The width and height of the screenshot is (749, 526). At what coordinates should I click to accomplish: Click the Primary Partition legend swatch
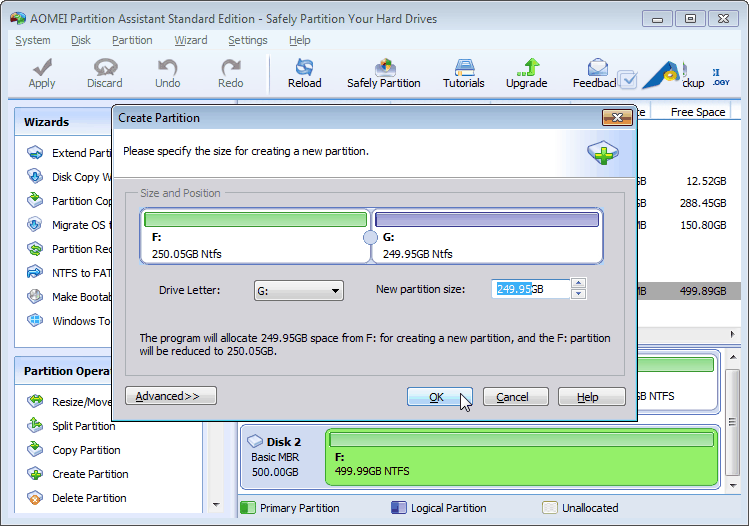248,507
